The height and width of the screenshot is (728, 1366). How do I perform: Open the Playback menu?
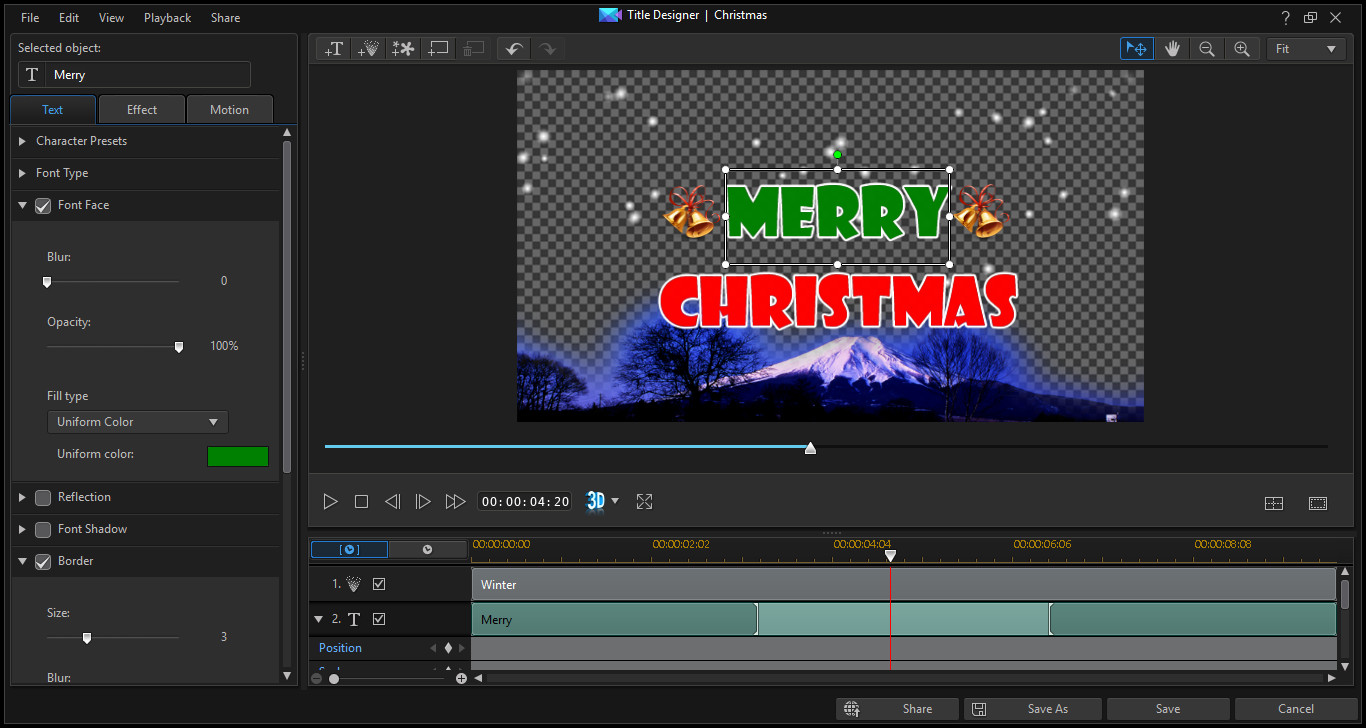coord(167,18)
